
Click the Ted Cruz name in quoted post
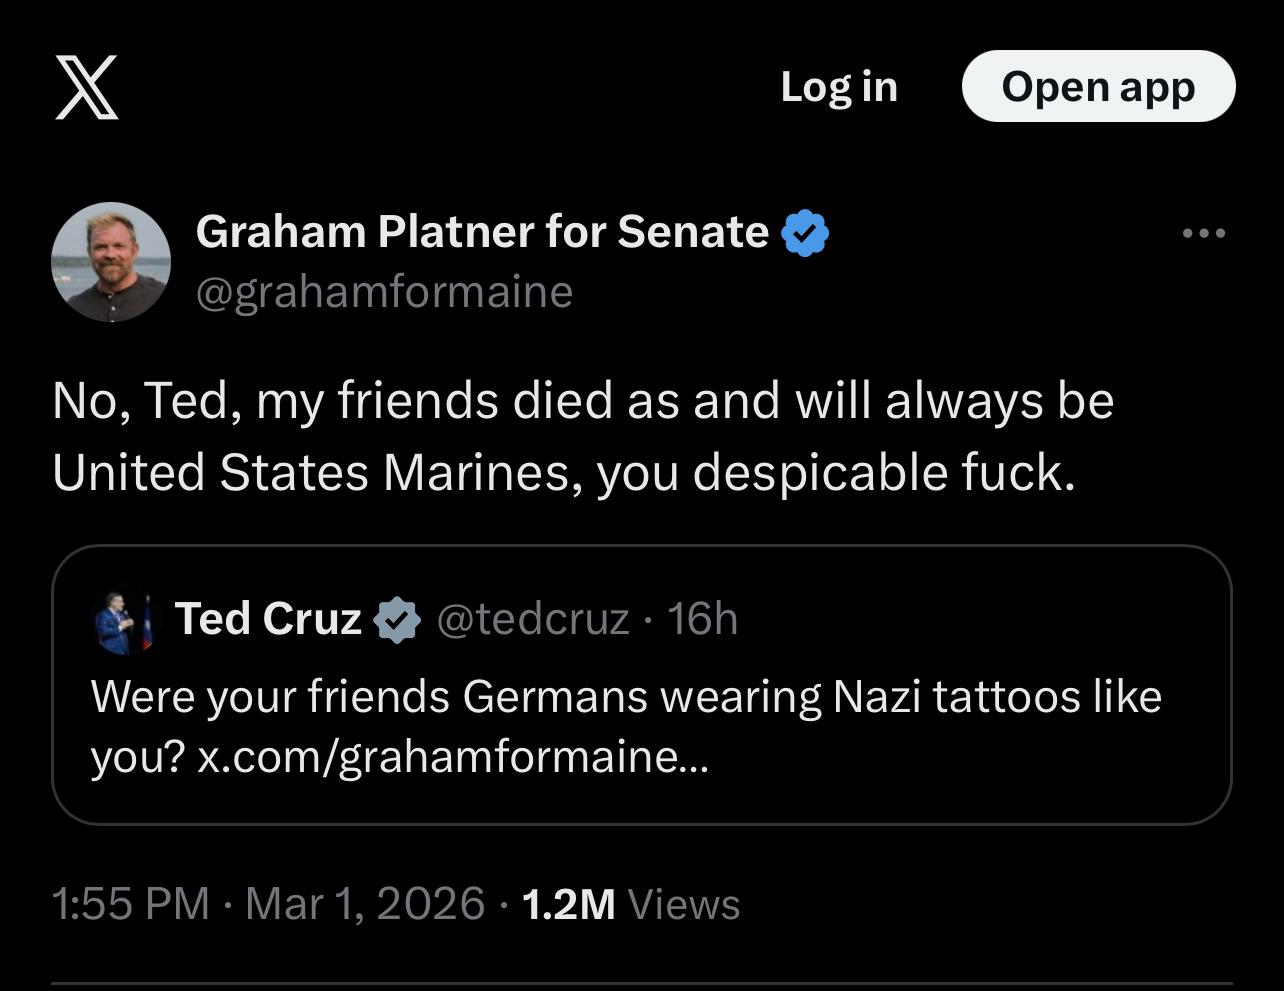tap(268, 619)
